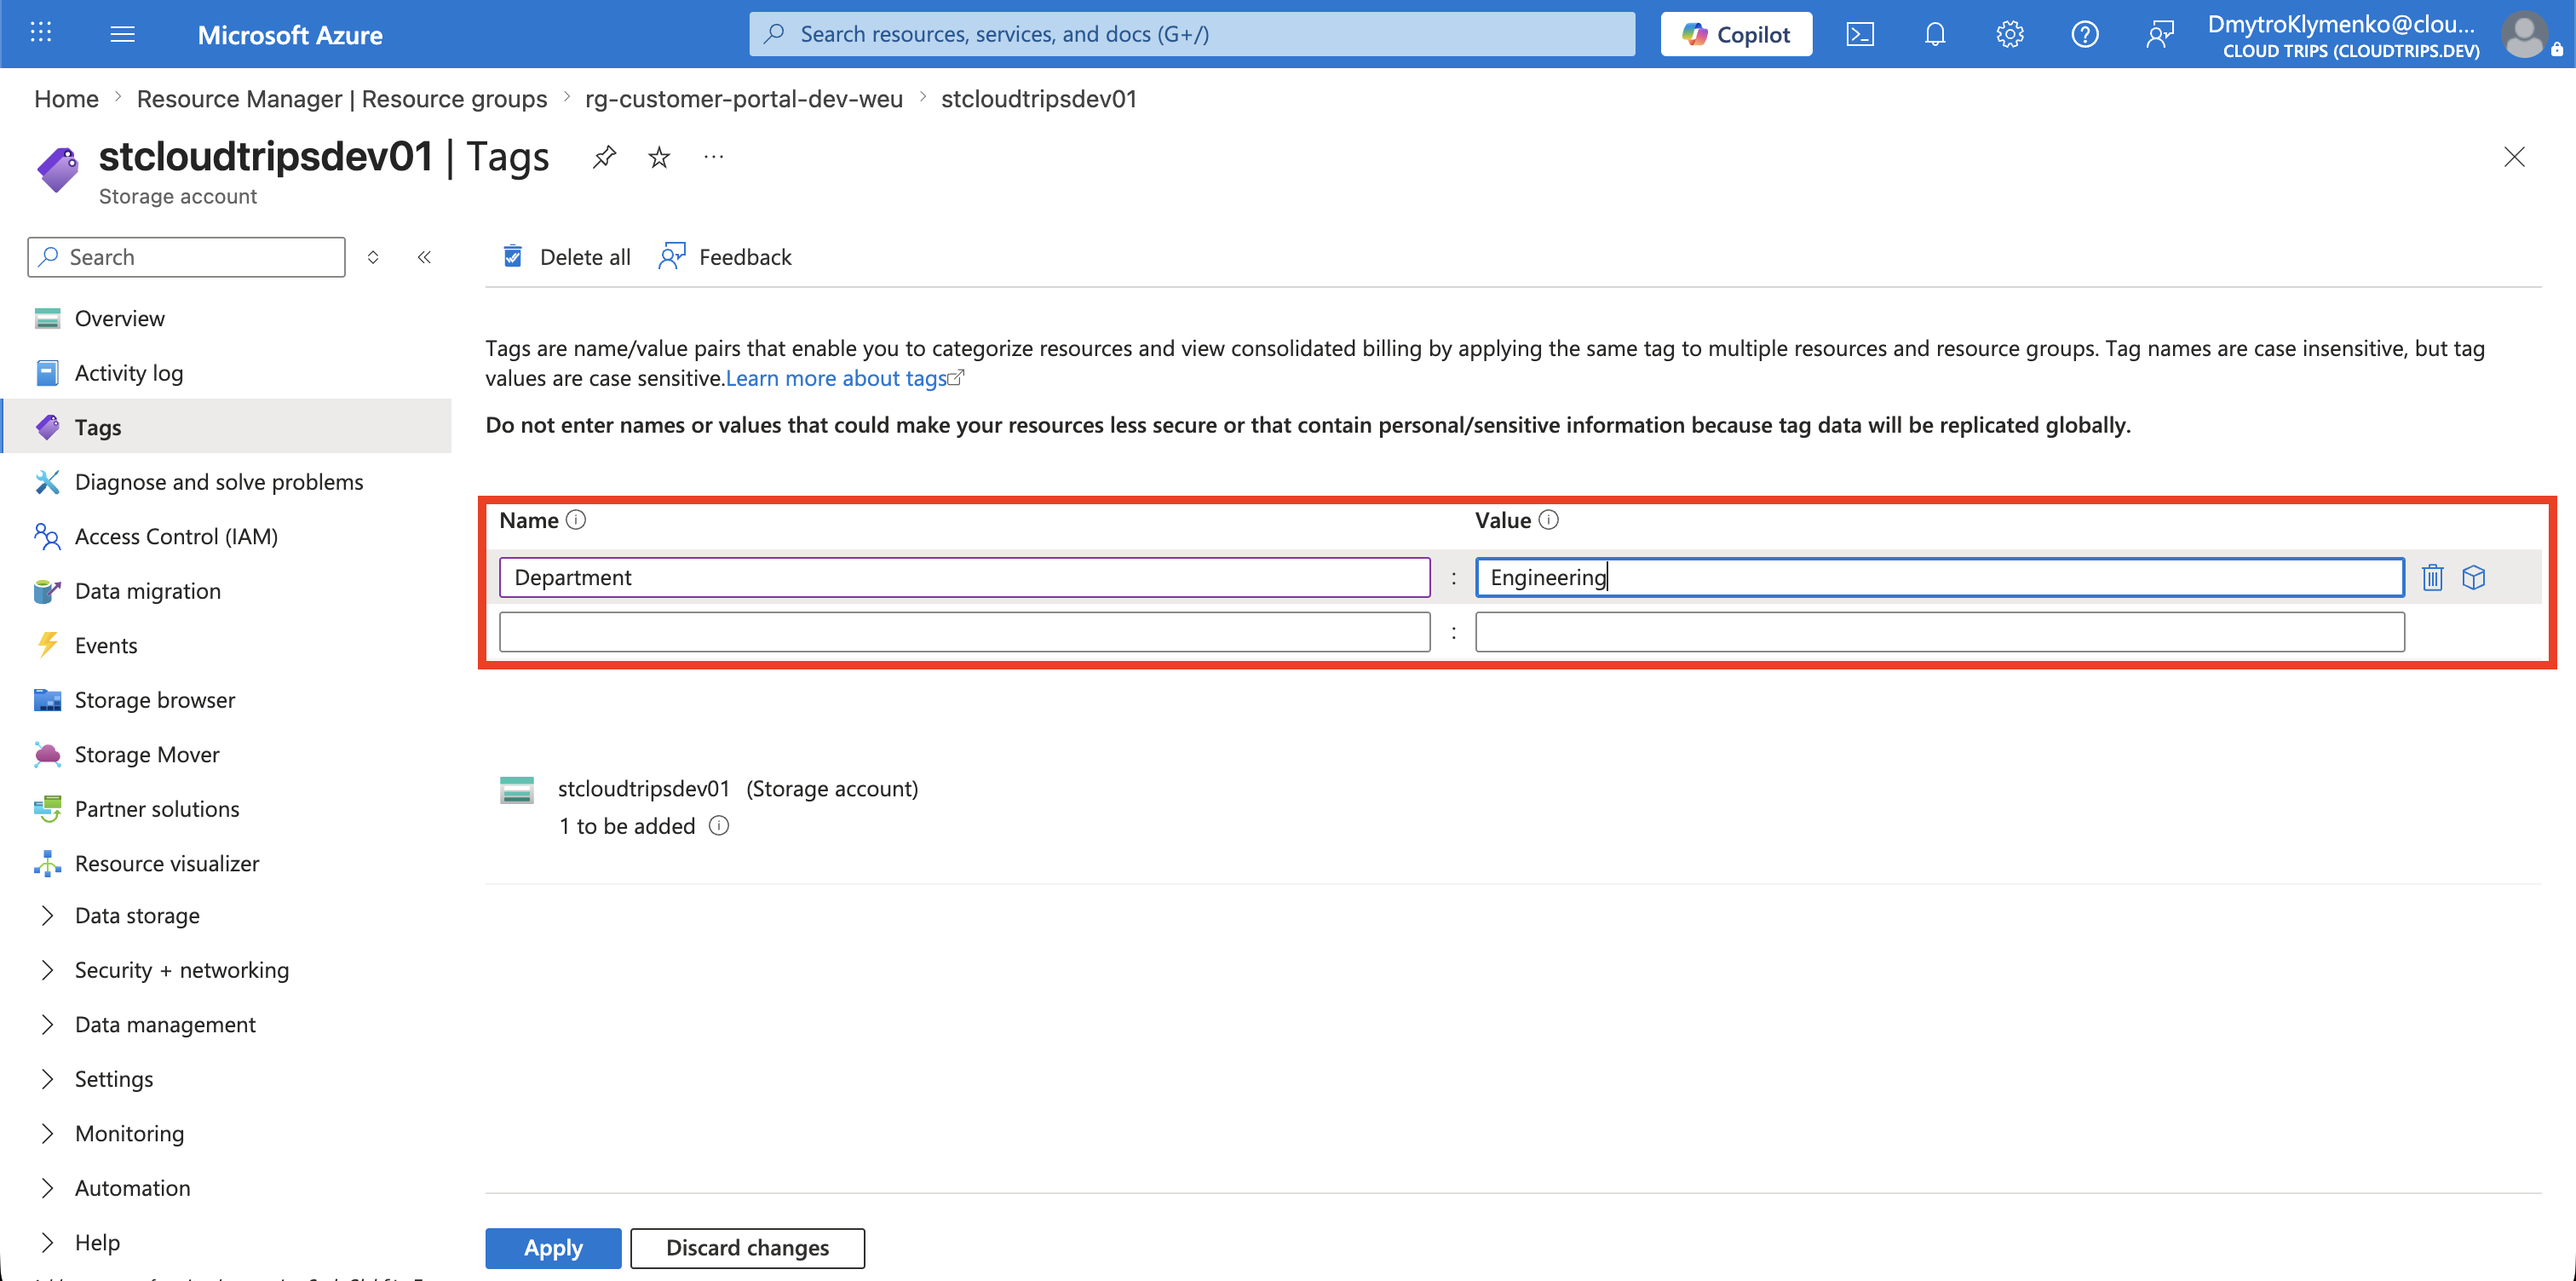Click Feedback in the toolbar
The width and height of the screenshot is (2576, 1281).
(725, 257)
